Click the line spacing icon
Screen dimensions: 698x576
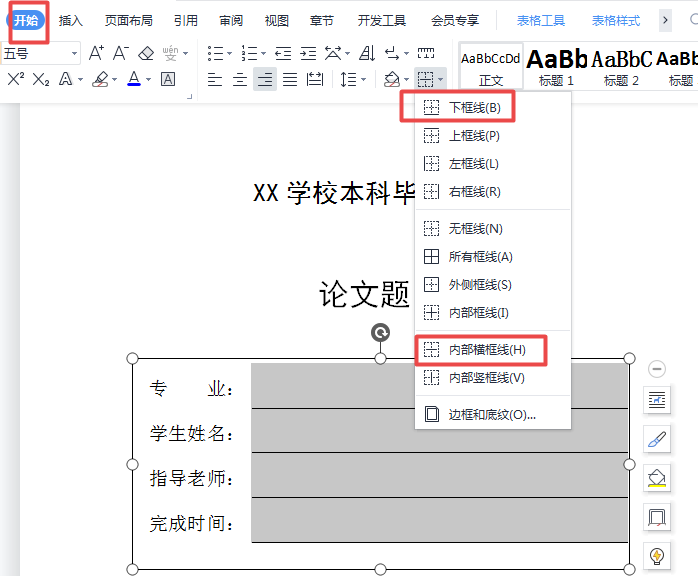(x=349, y=80)
